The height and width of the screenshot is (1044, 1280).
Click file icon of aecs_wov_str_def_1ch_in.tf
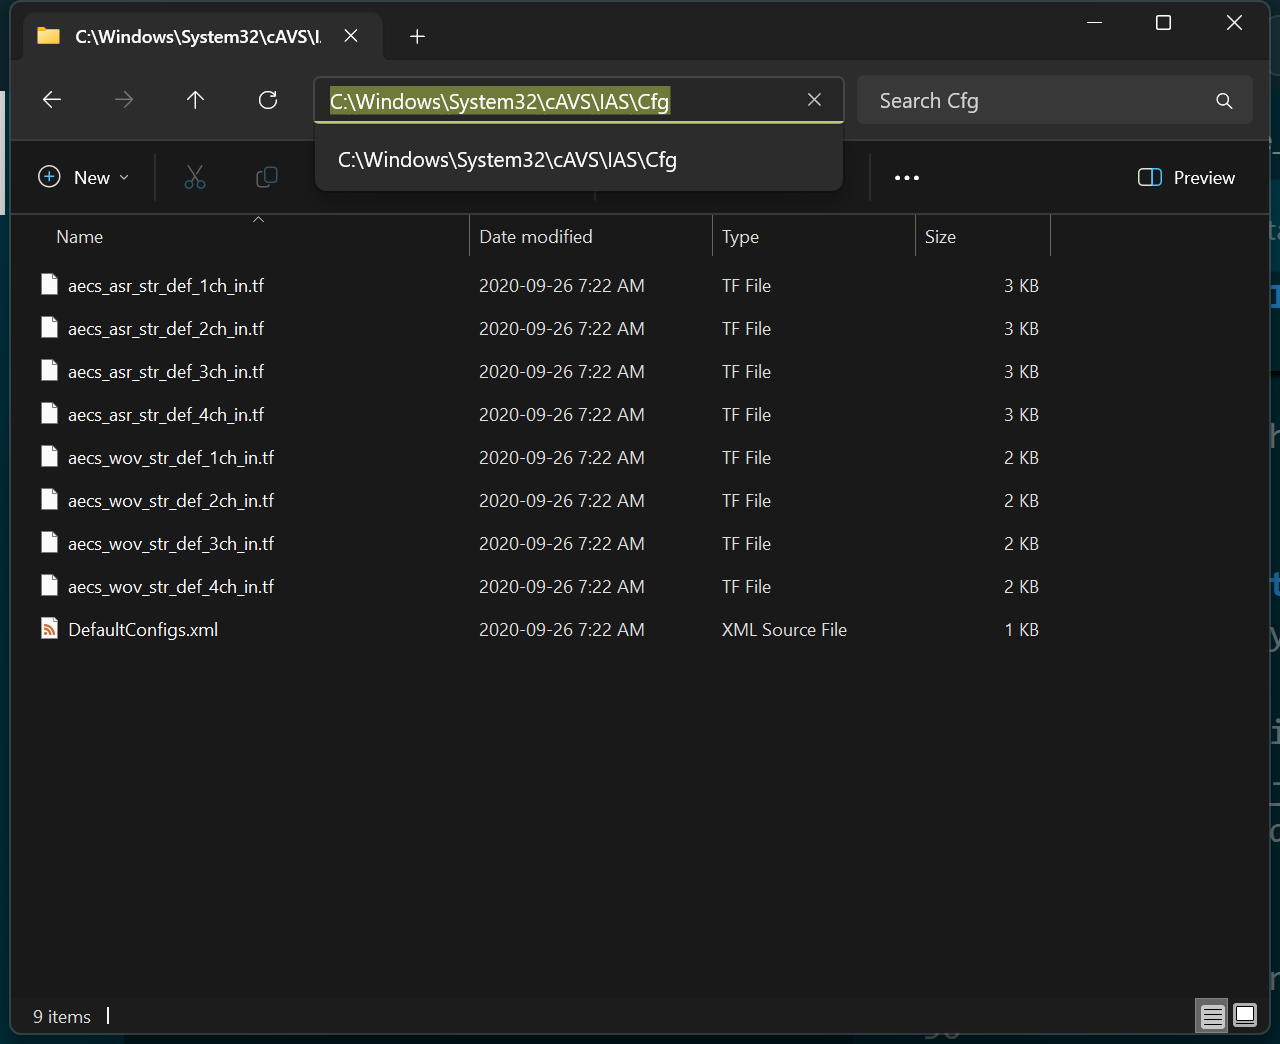pyautogui.click(x=49, y=456)
